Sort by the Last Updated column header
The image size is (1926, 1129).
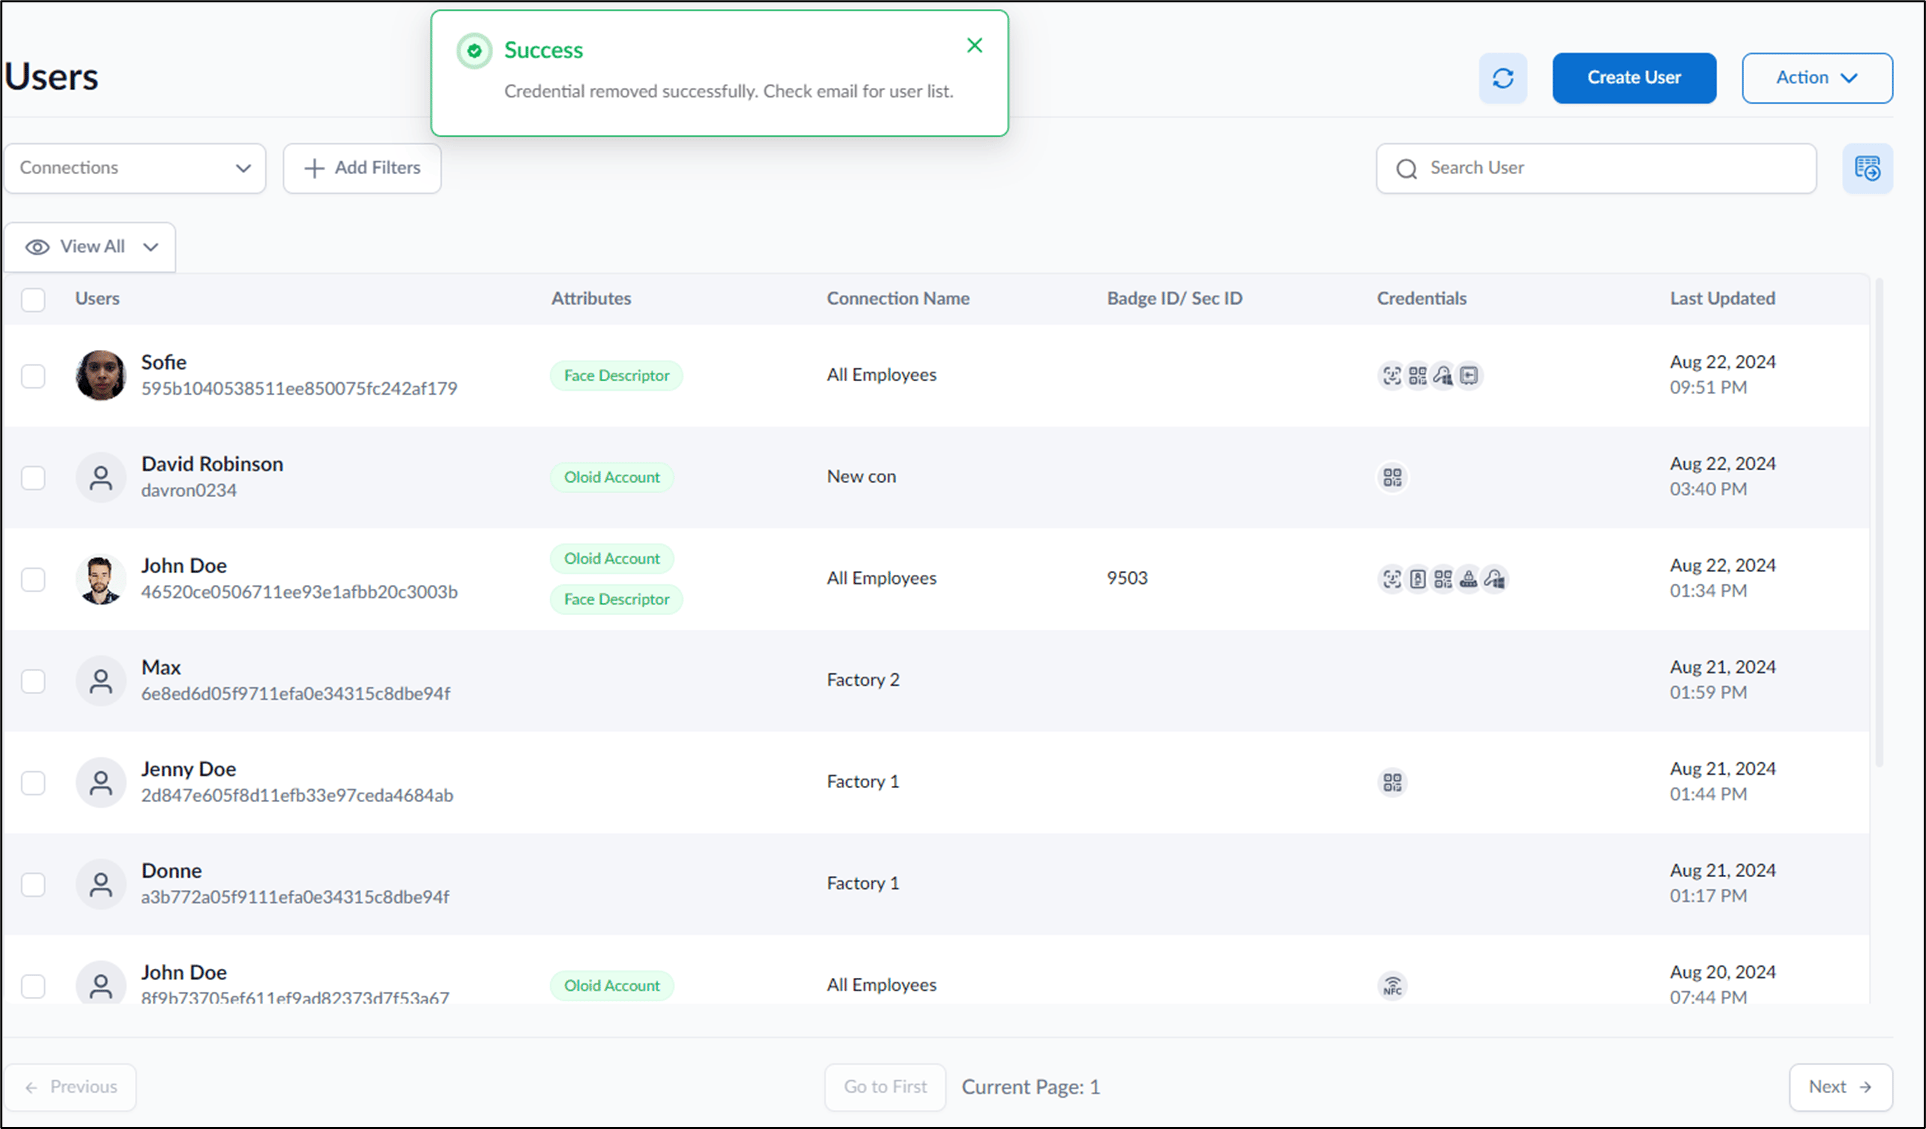point(1722,298)
